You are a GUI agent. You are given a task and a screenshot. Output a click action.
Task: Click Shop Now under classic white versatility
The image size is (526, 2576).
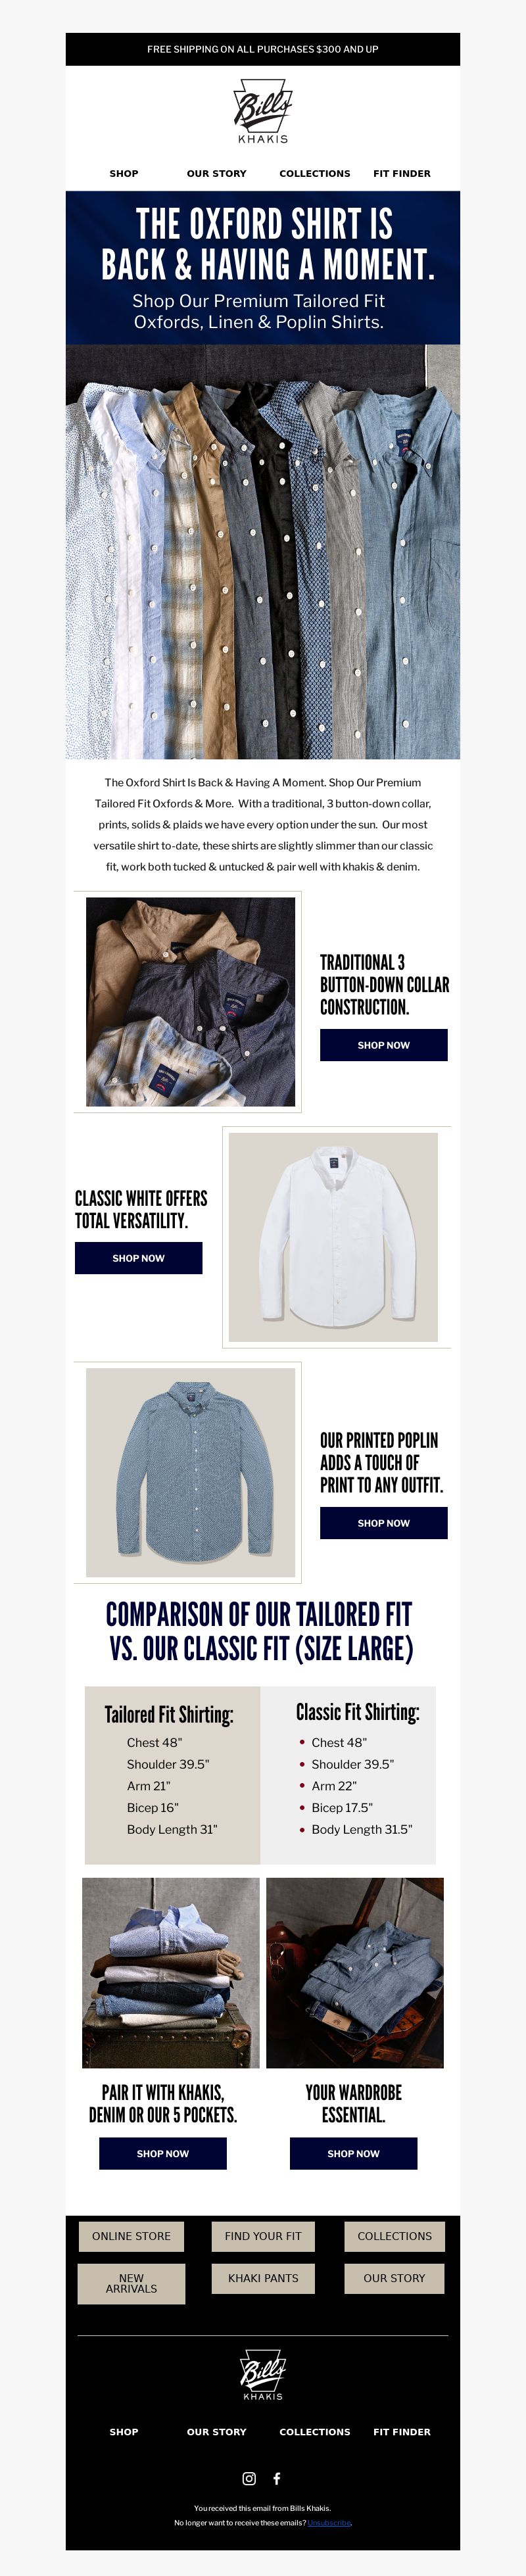click(139, 1258)
